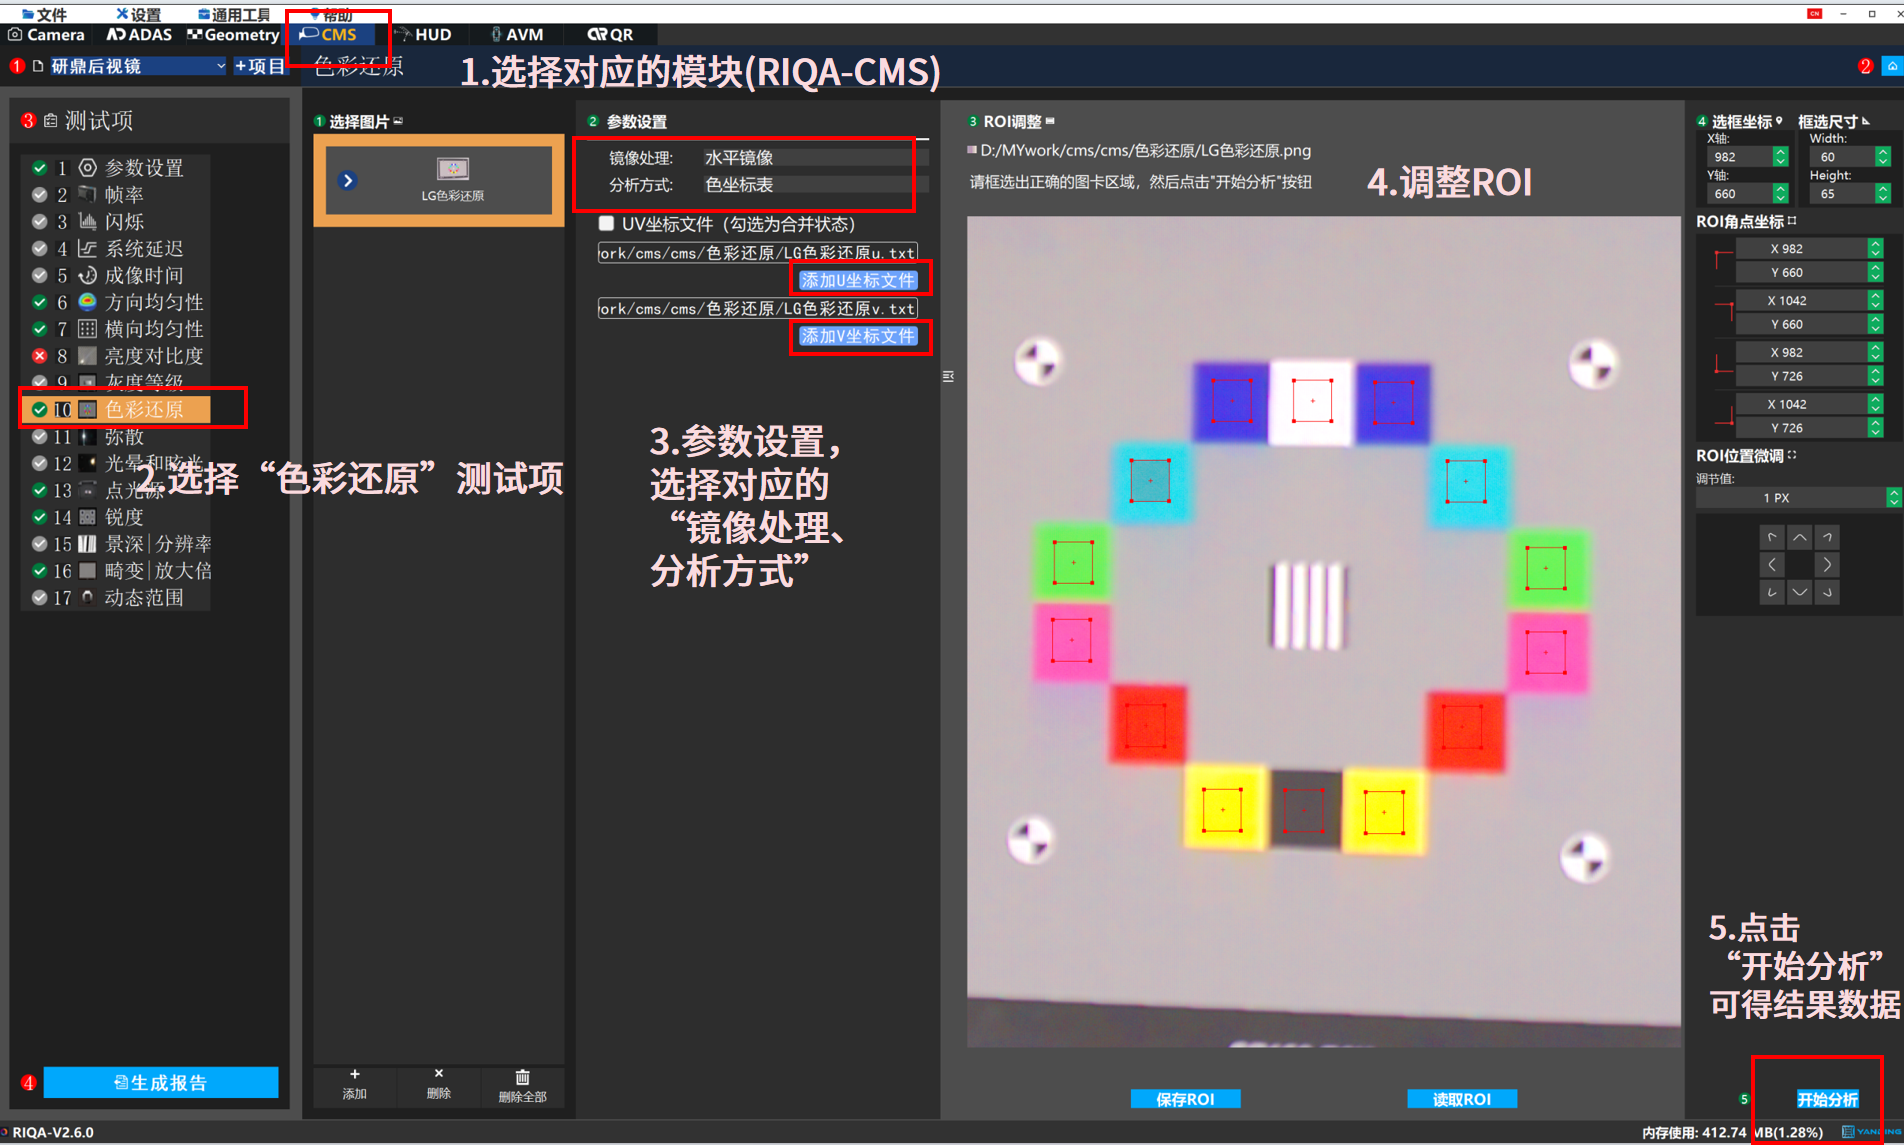This screenshot has height=1145, width=1904.
Task: Move ROI diagonally with bottom-left arrow
Action: point(1772,592)
